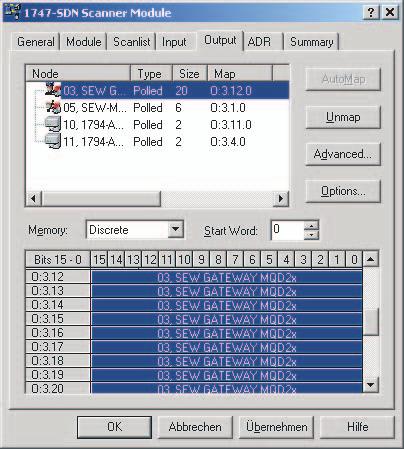Open the Advanced... settings
This screenshot has width=404, height=449.
pyautogui.click(x=343, y=154)
